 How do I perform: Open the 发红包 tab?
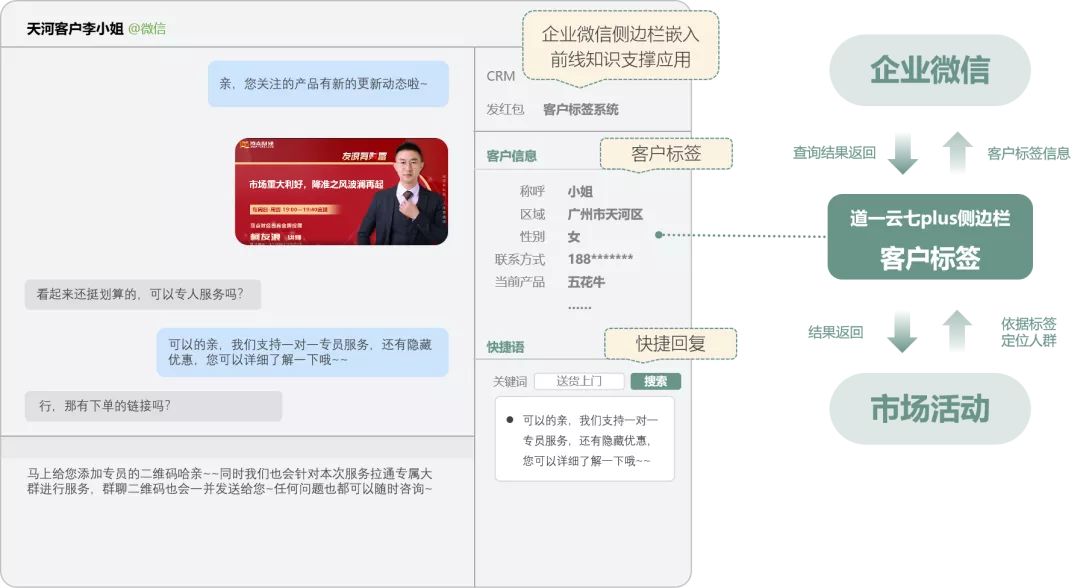pyautogui.click(x=505, y=109)
